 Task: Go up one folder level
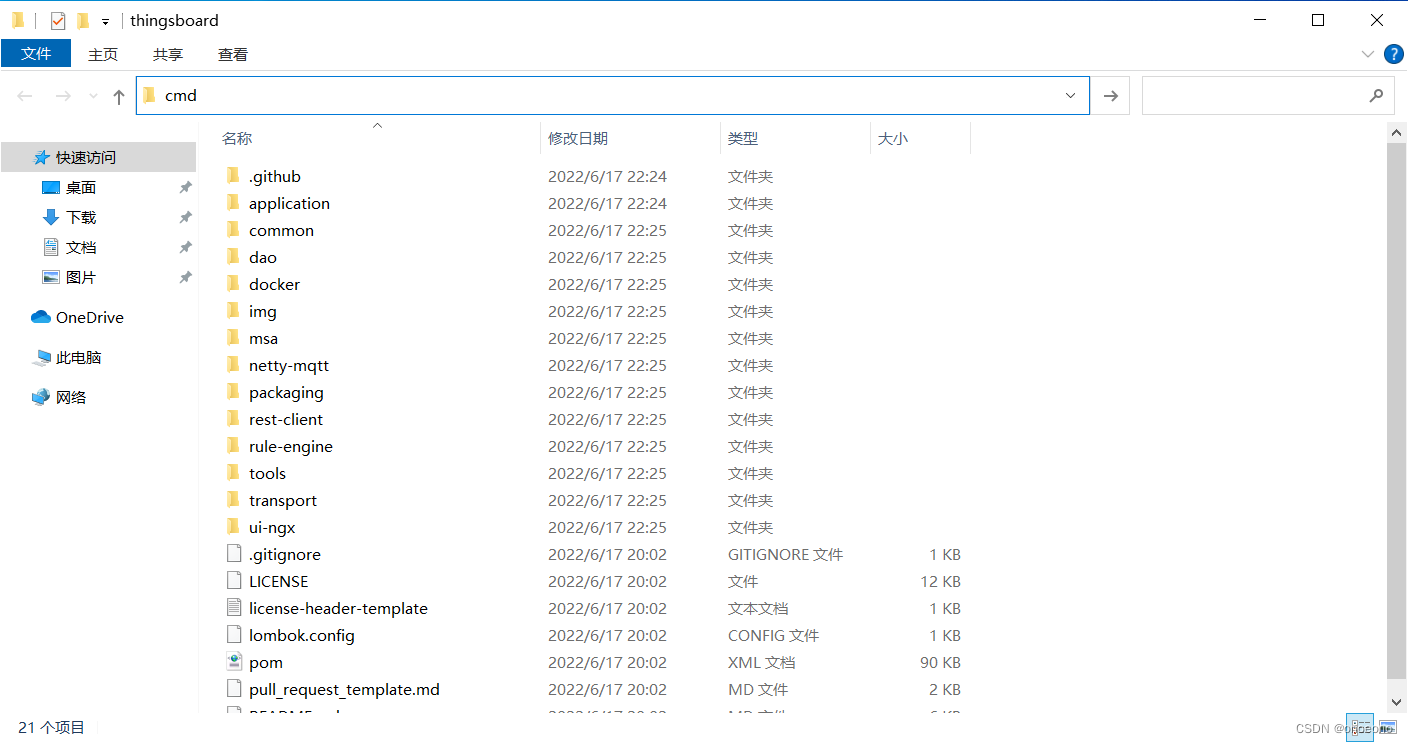point(119,96)
